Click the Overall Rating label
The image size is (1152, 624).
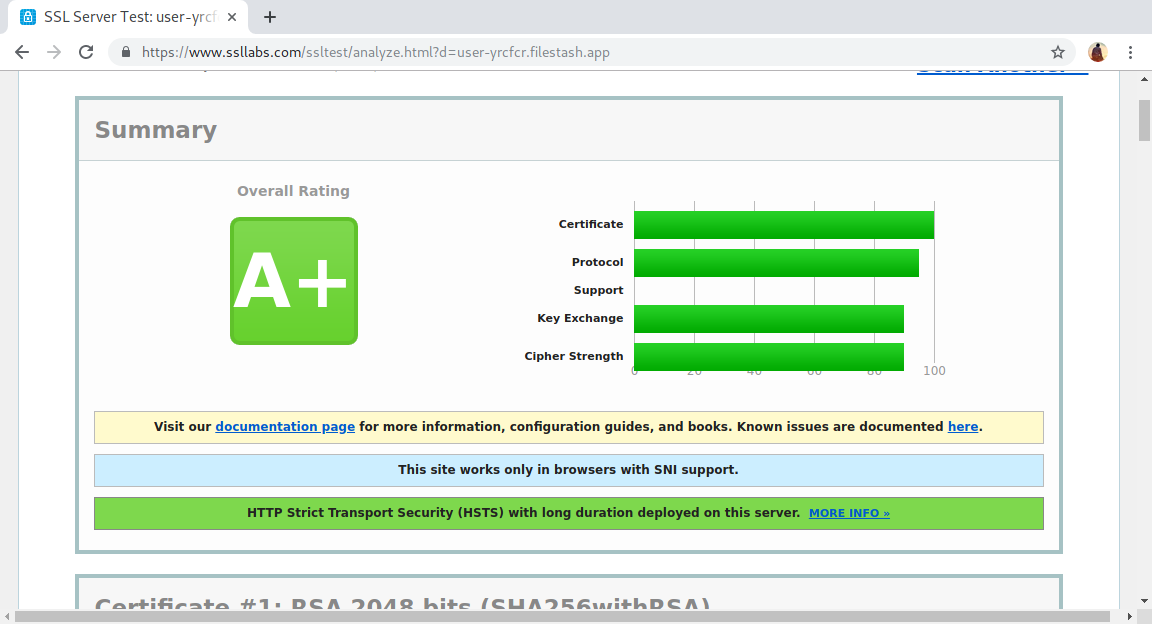293,191
